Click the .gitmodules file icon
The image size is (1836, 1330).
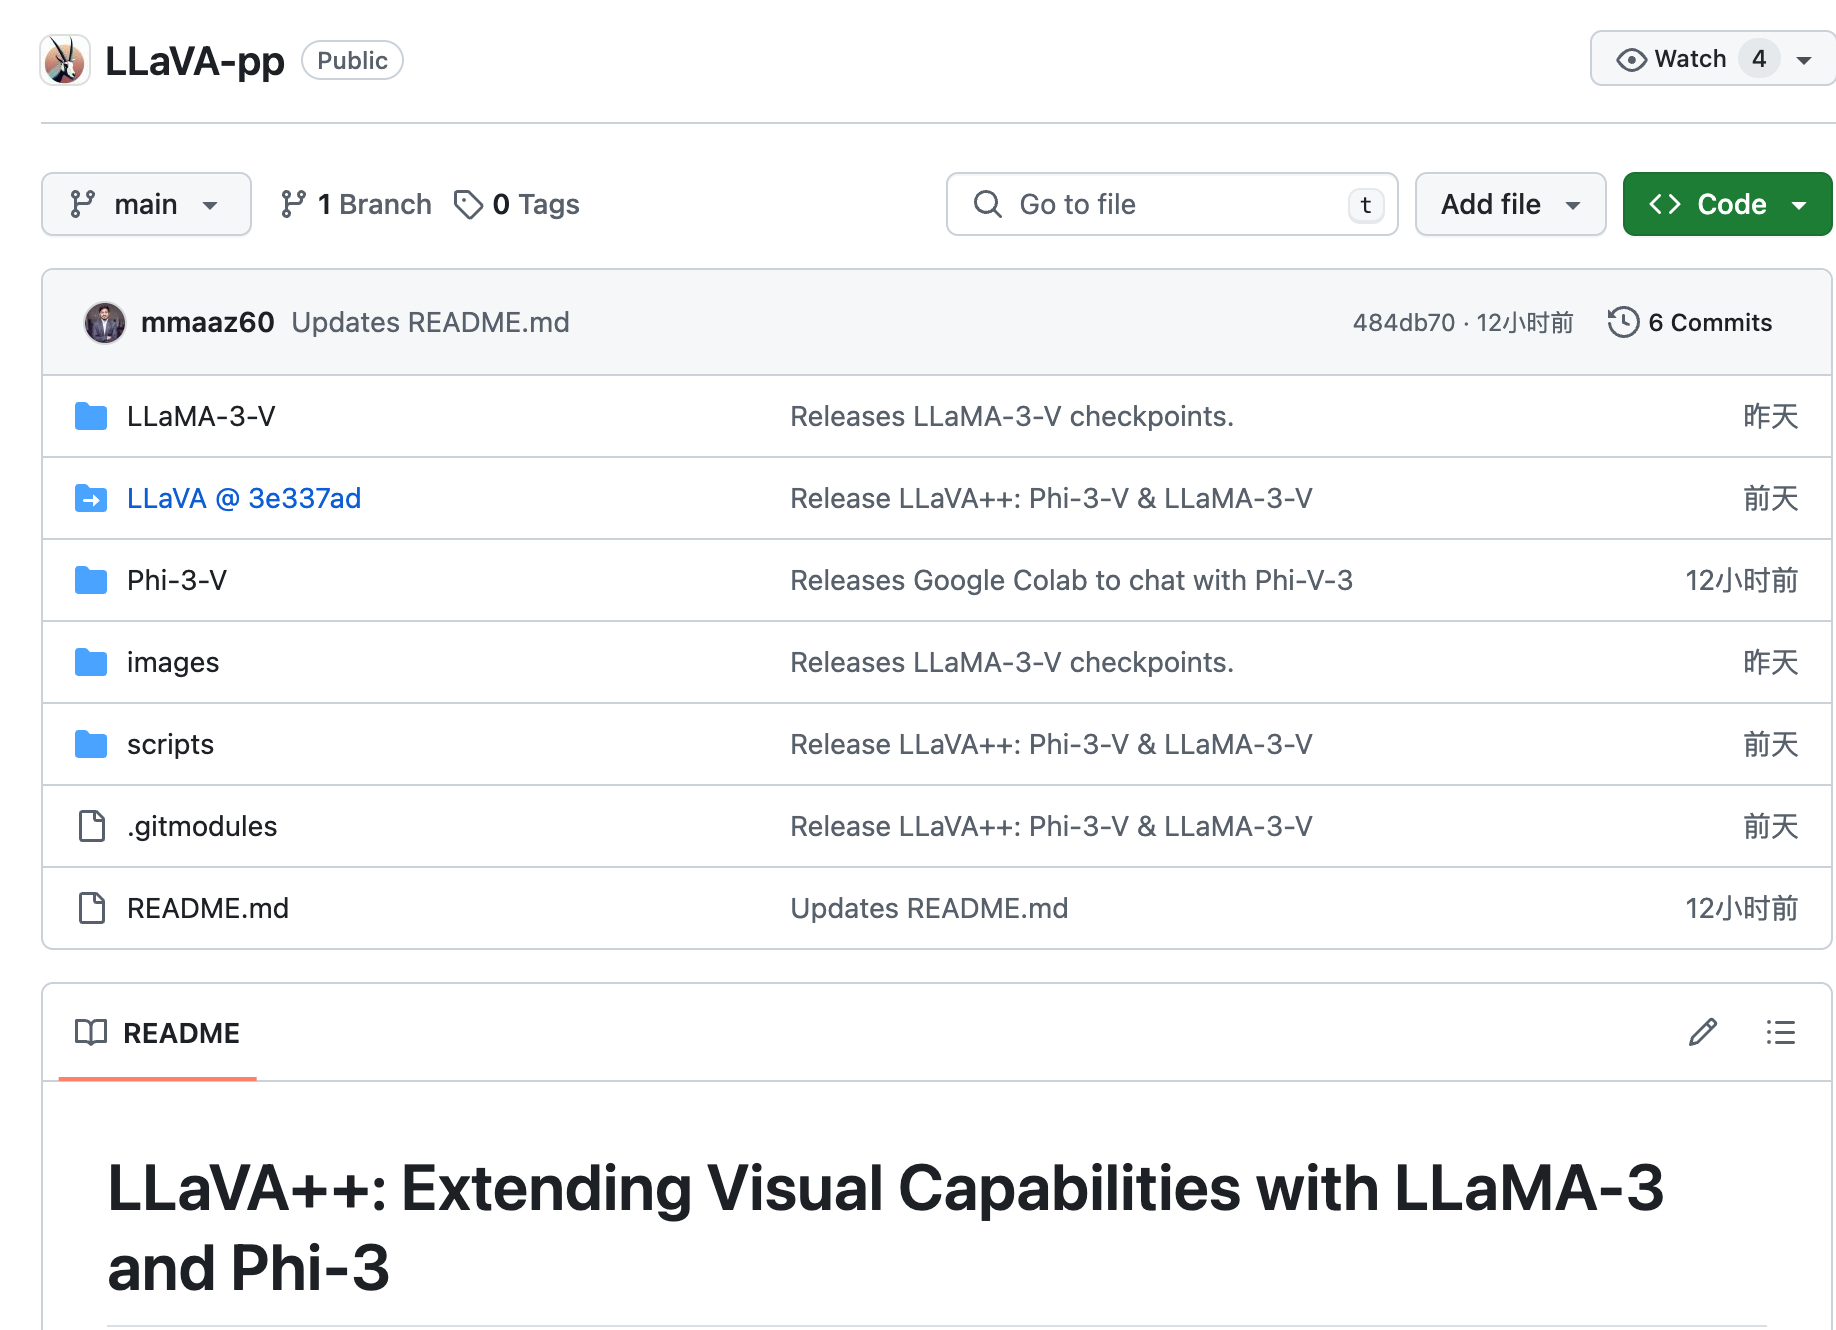coord(92,826)
